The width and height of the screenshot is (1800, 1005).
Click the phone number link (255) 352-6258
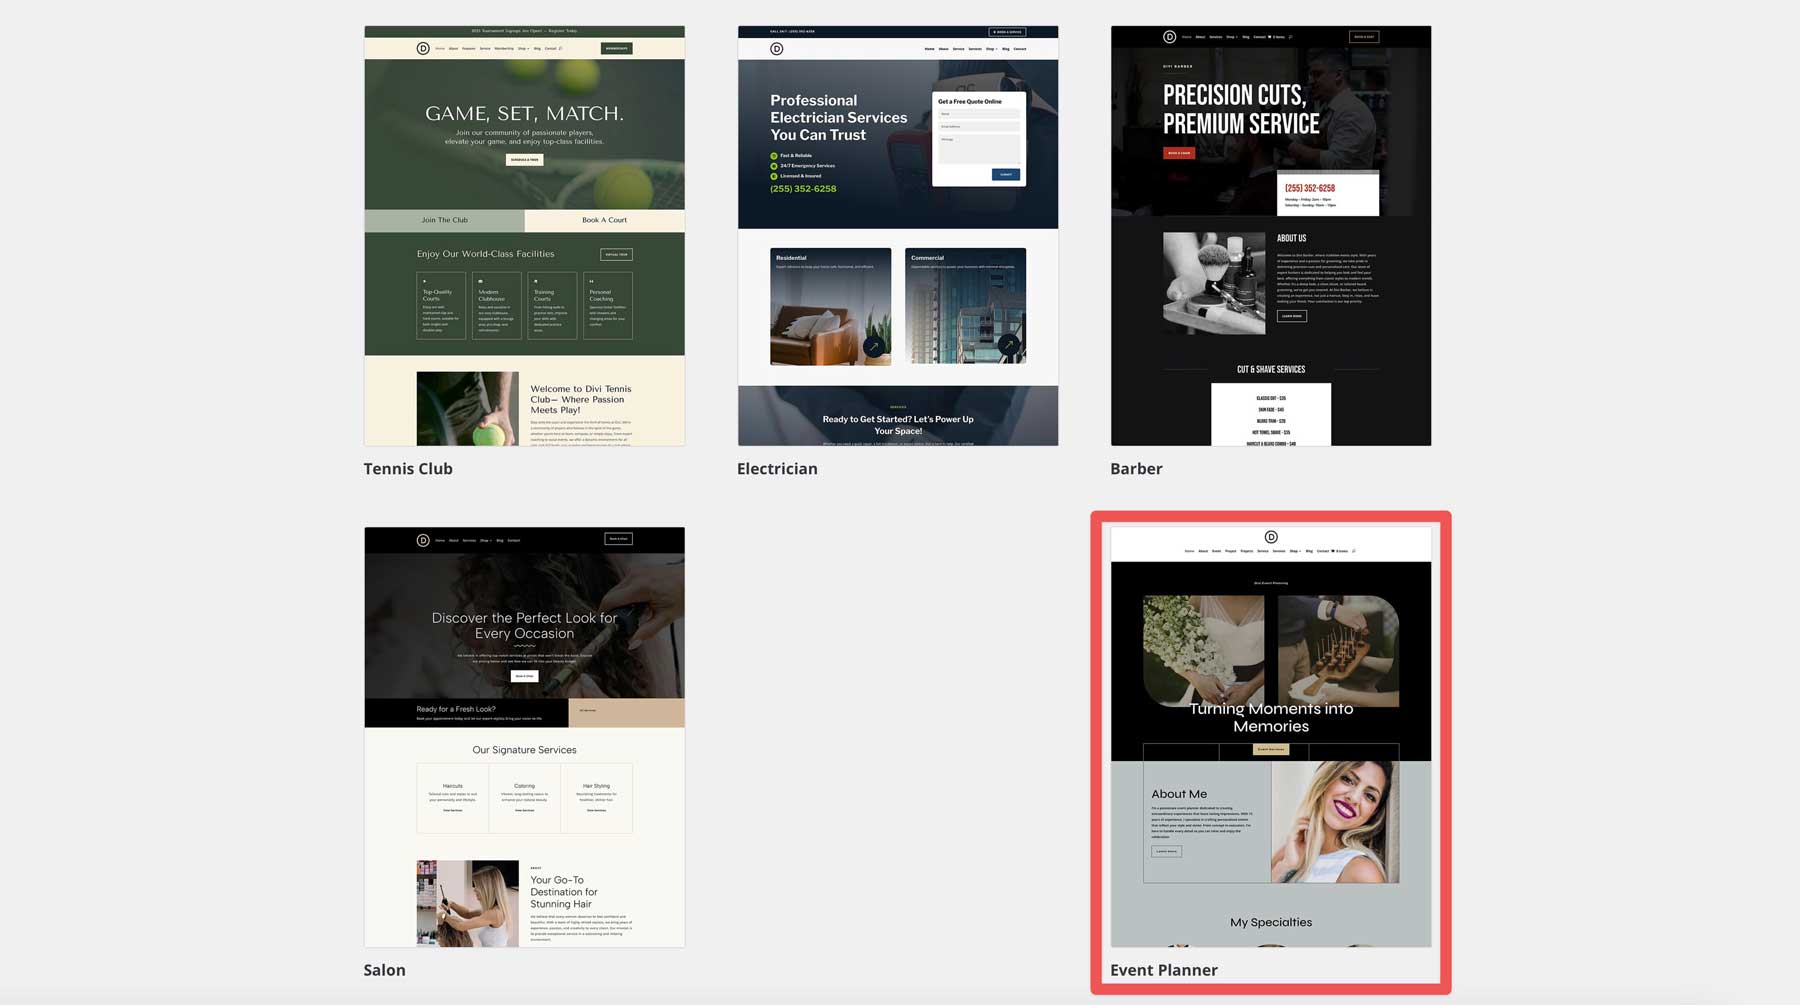coord(802,188)
